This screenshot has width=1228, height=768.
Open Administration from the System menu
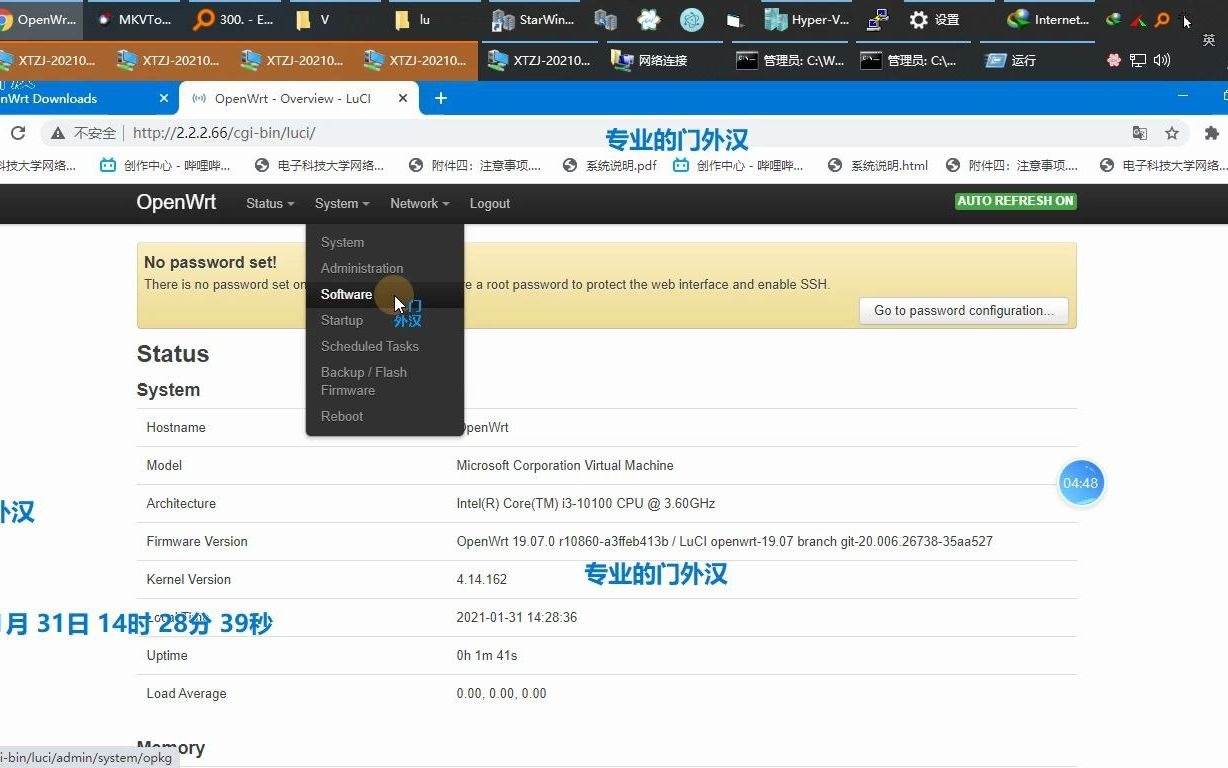[362, 268]
